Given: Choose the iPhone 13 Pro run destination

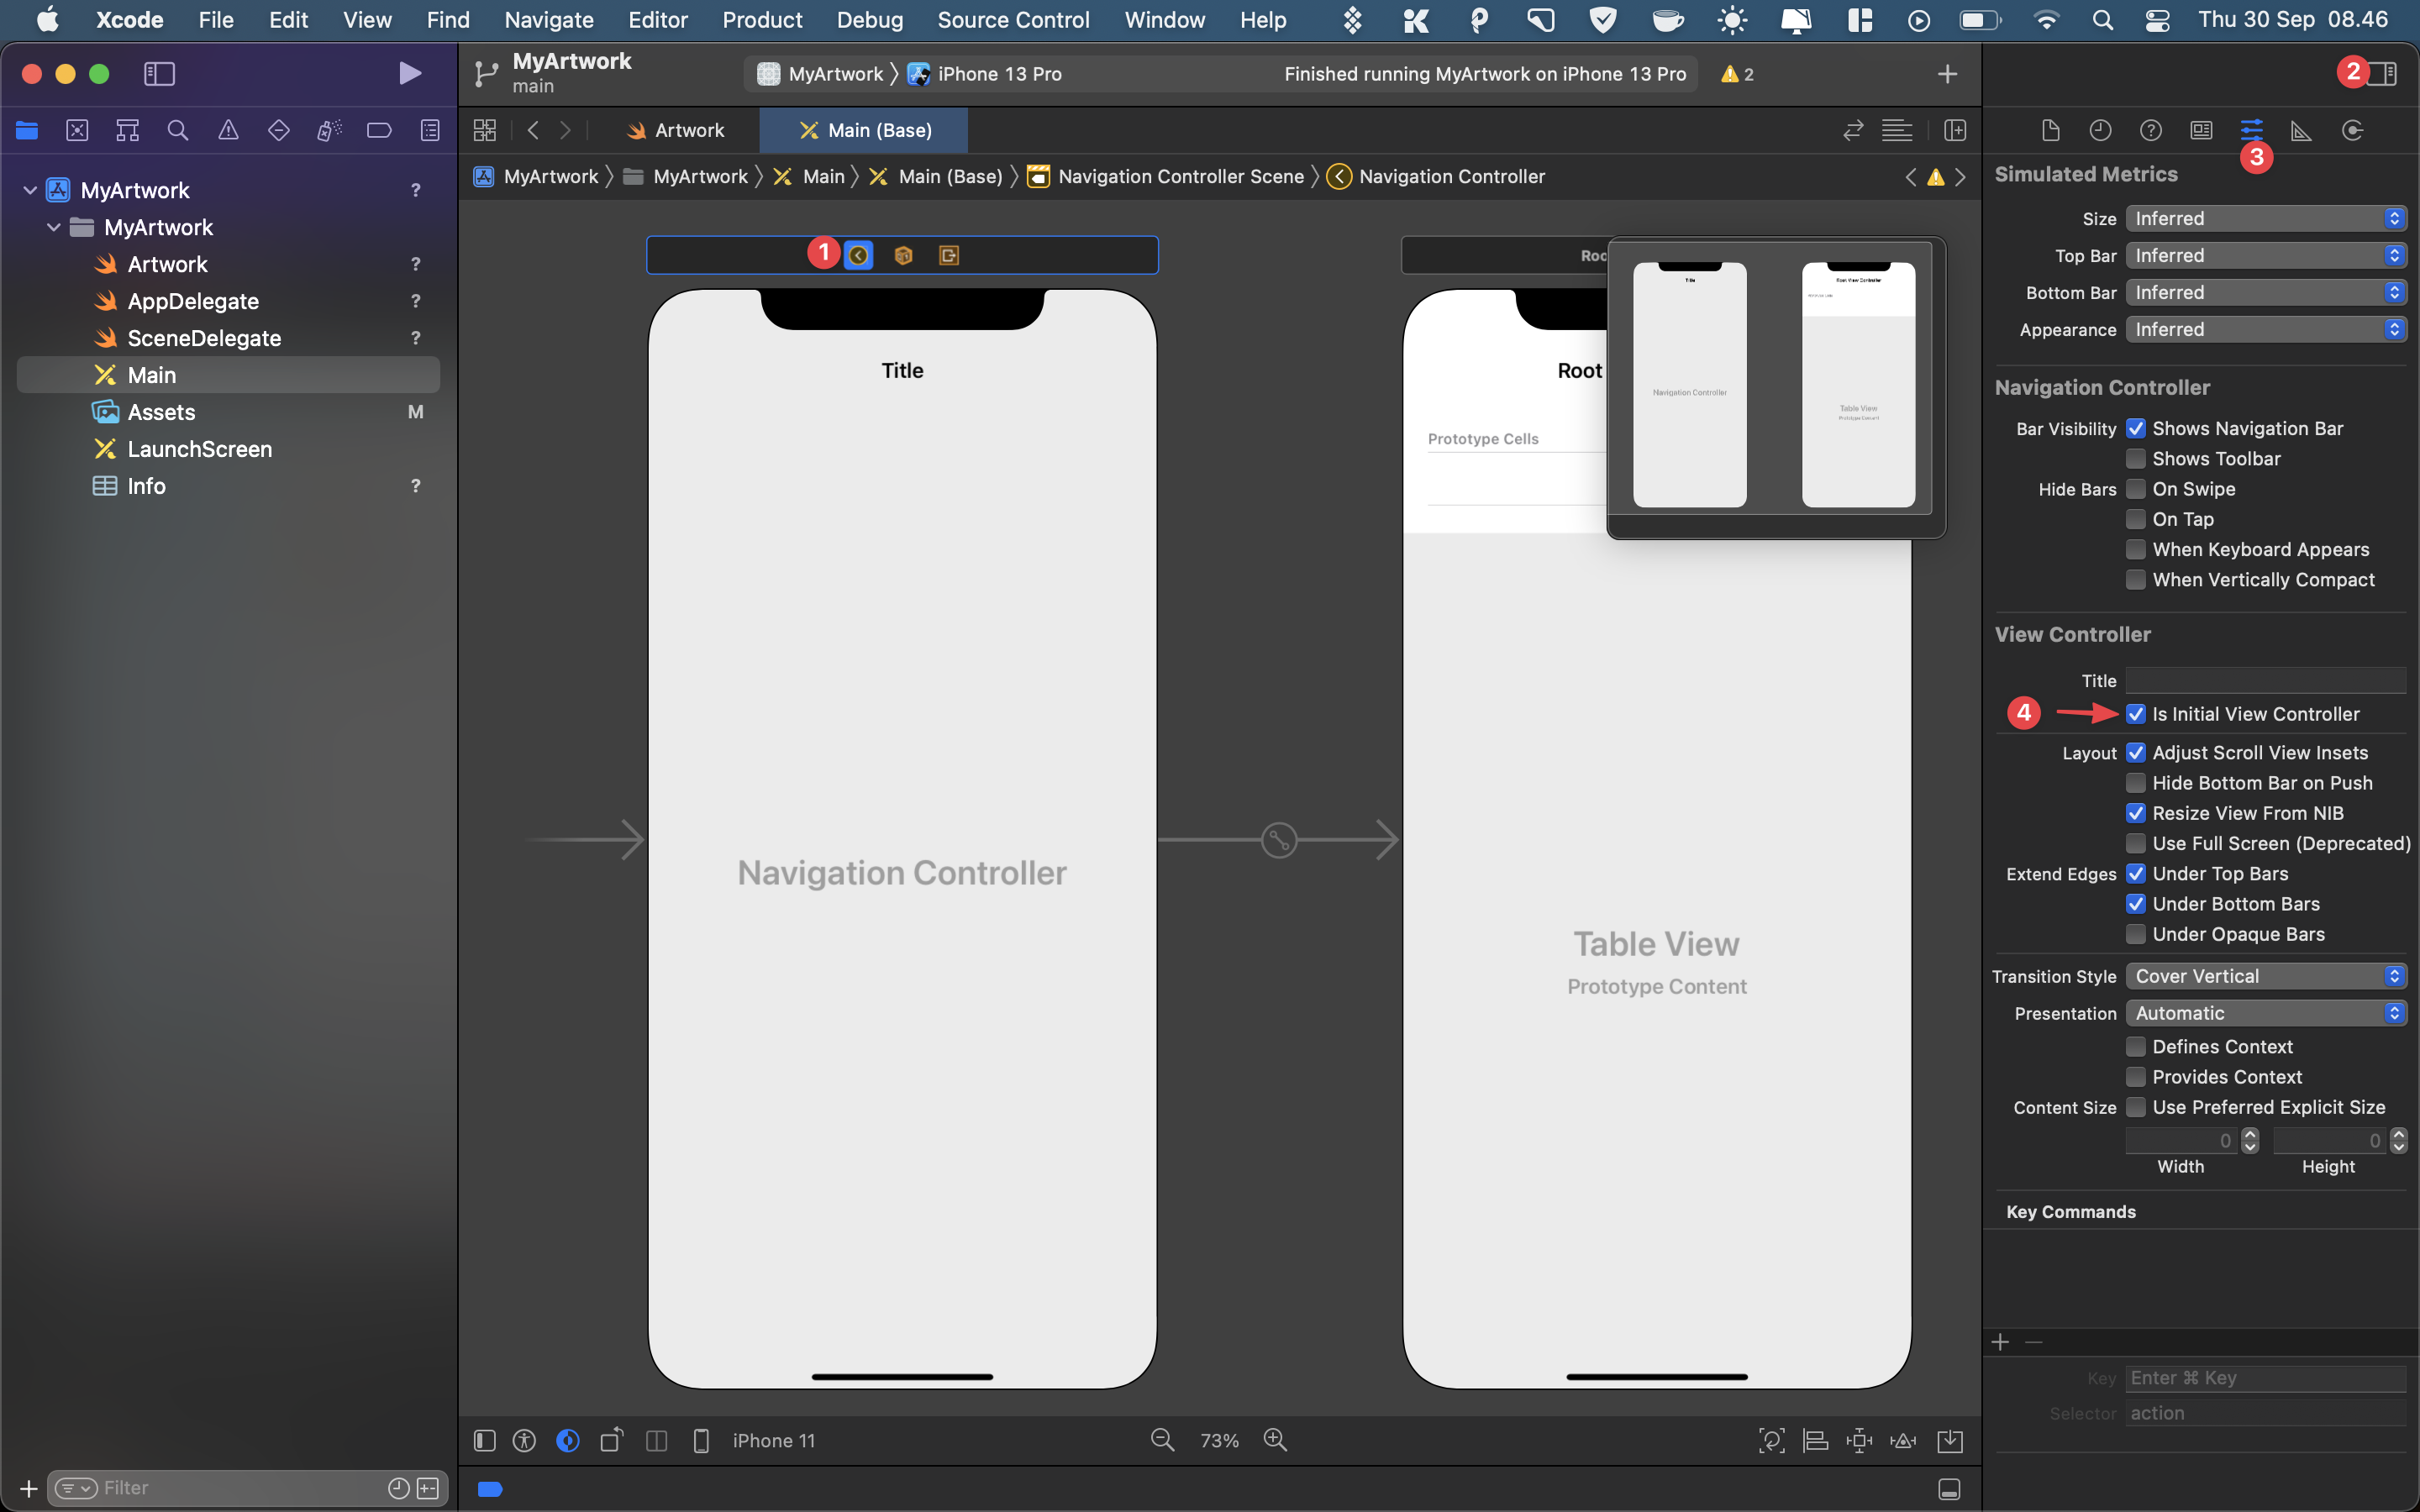Looking at the screenshot, I should 985,74.
